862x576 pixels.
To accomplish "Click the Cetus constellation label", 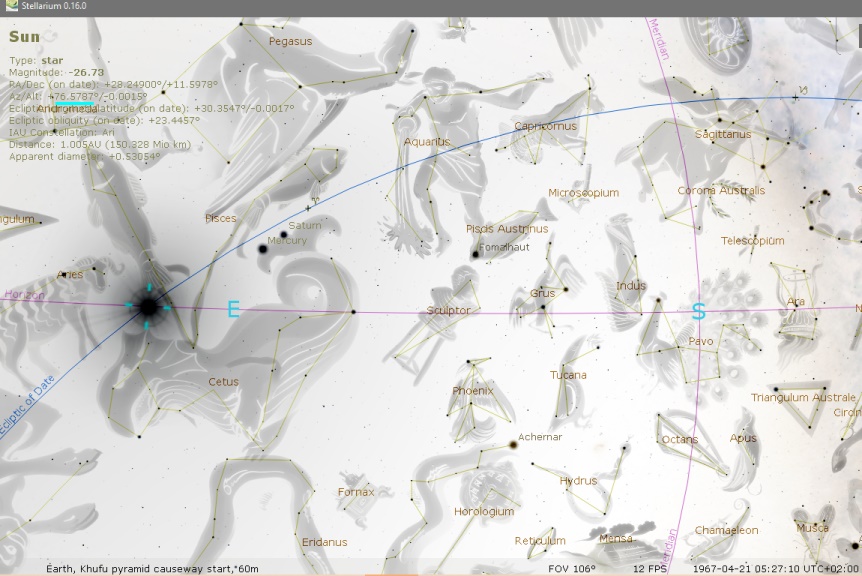I will 223,382.
